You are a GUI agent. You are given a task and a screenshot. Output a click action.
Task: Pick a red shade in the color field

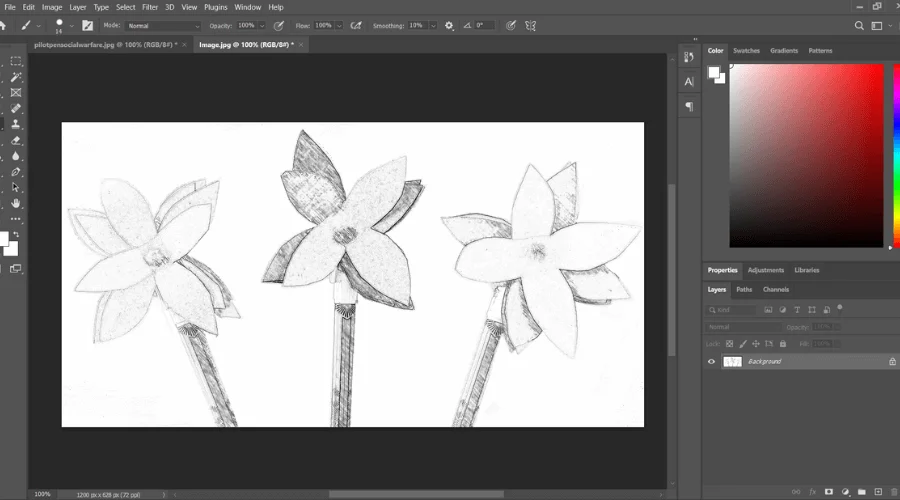pyautogui.click(x=806, y=156)
